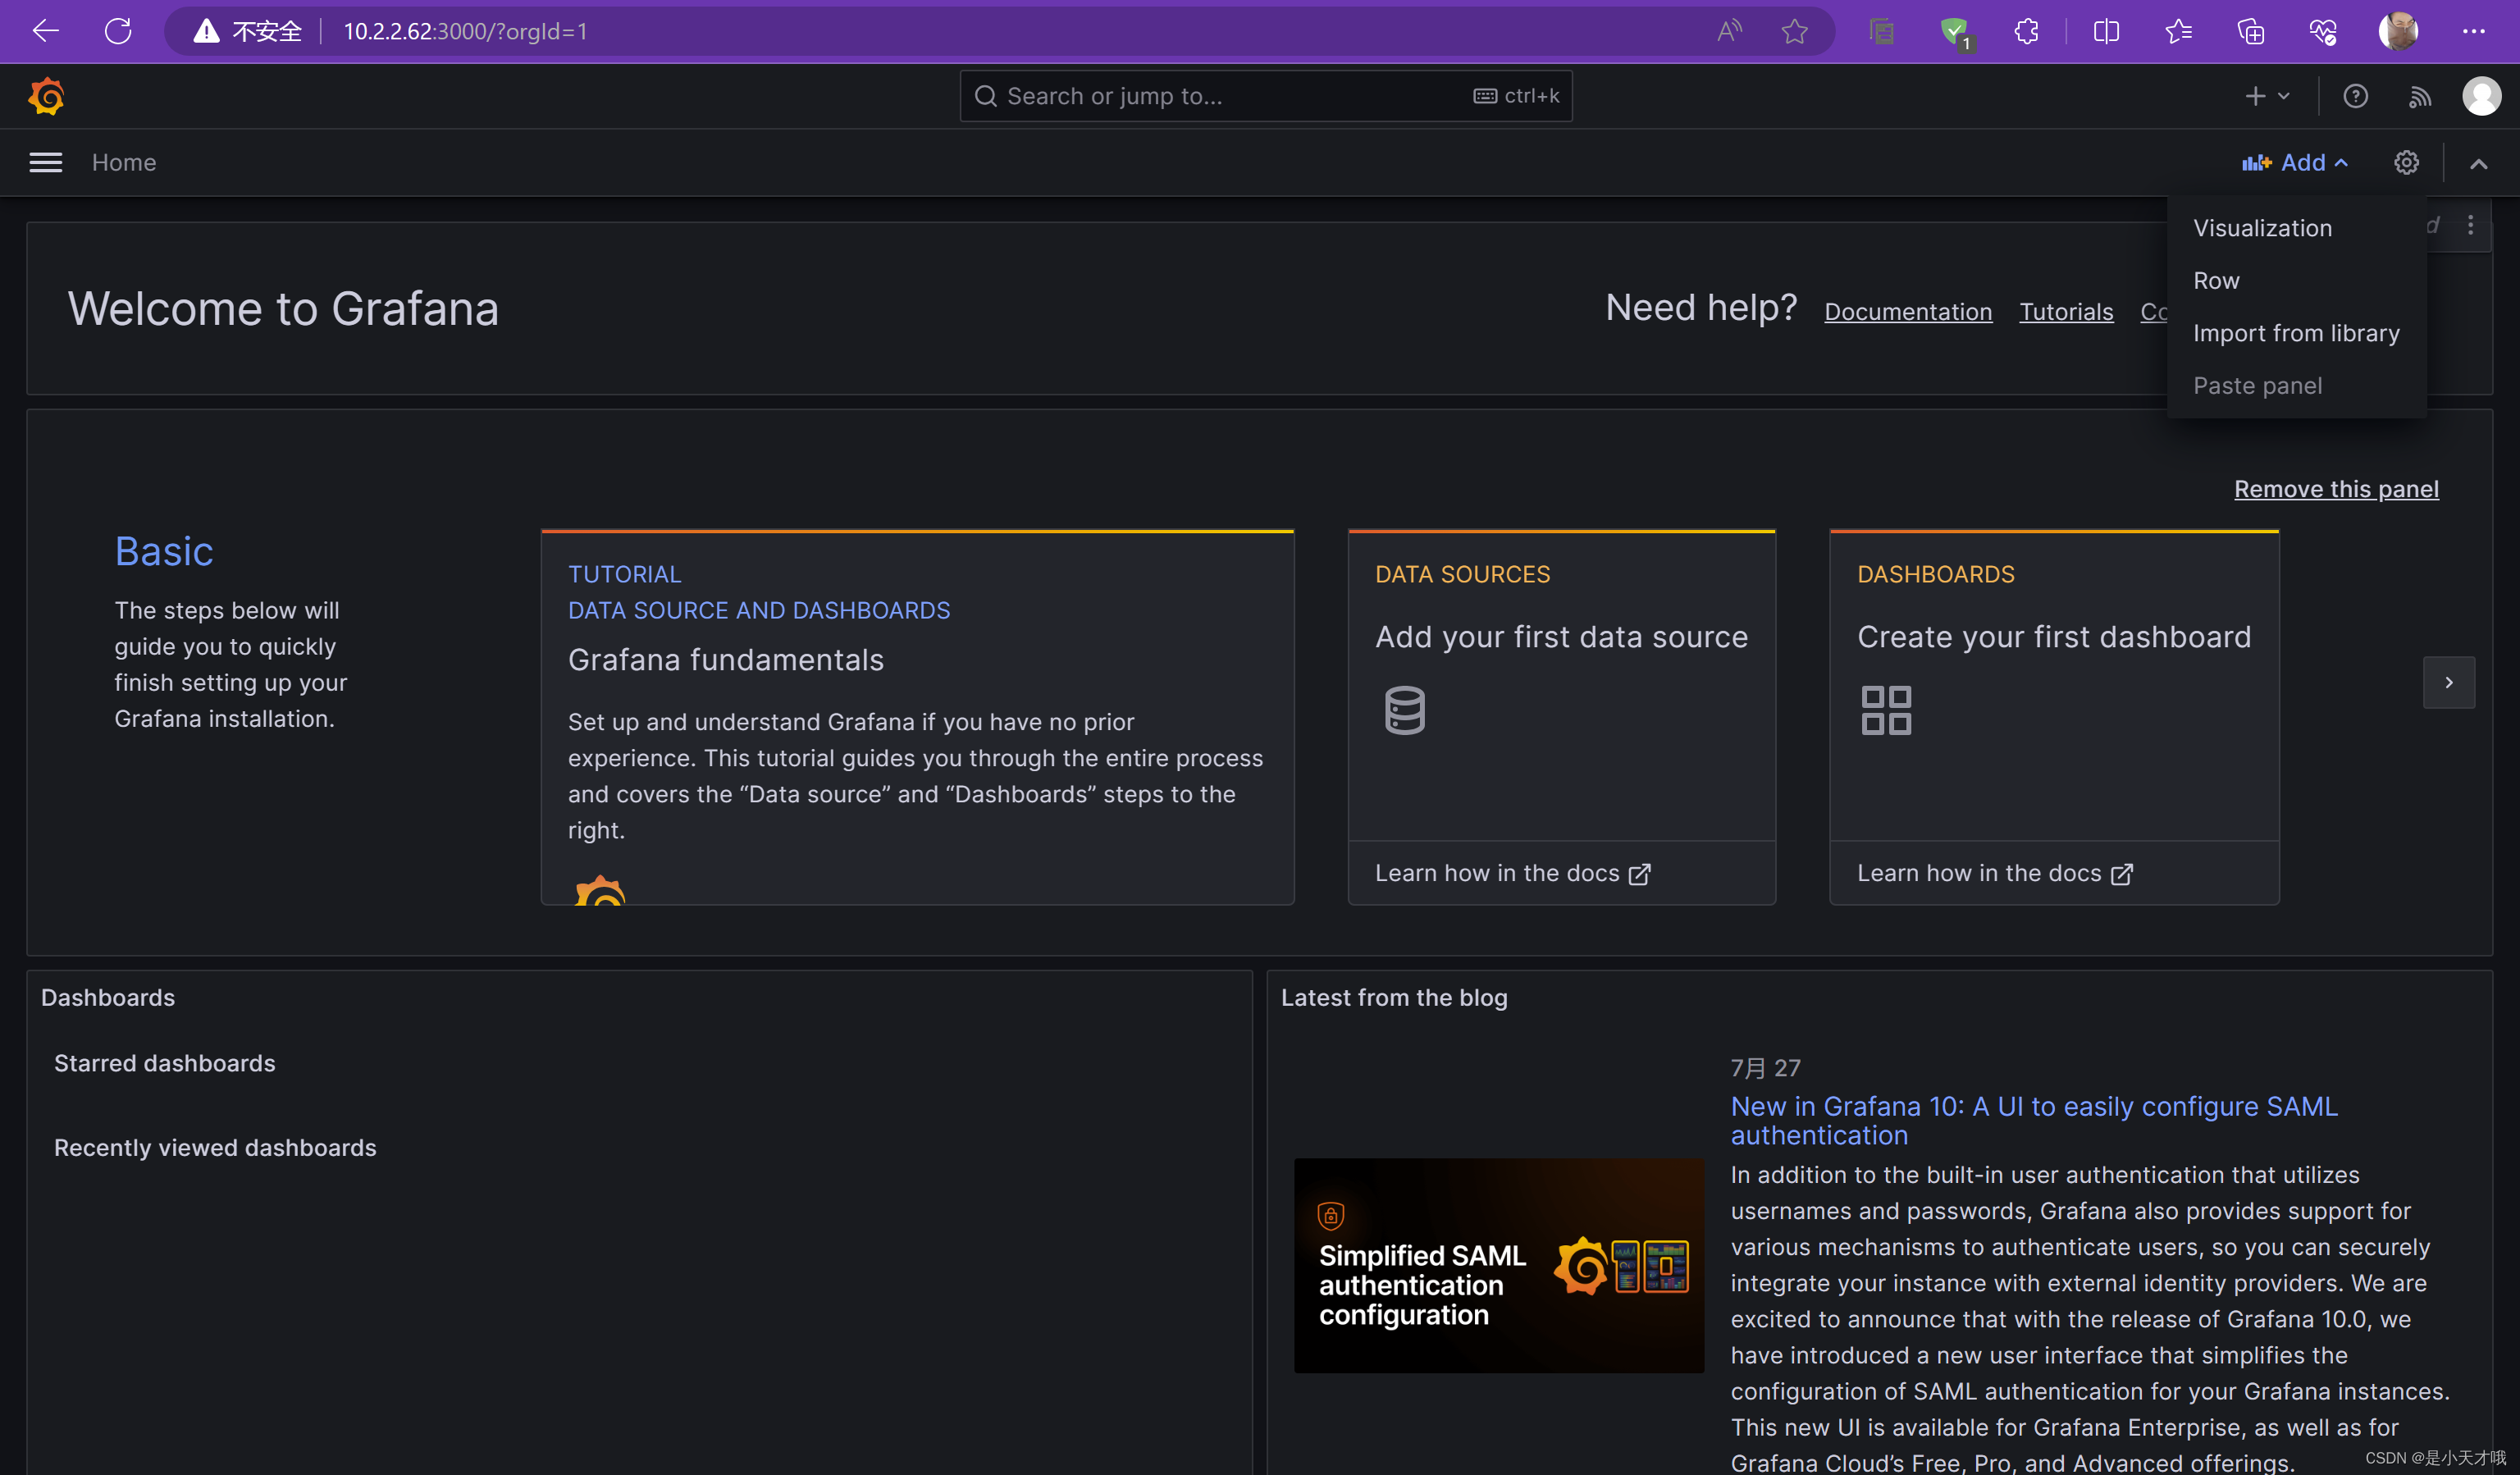Click the user profile avatar

pos(2481,96)
